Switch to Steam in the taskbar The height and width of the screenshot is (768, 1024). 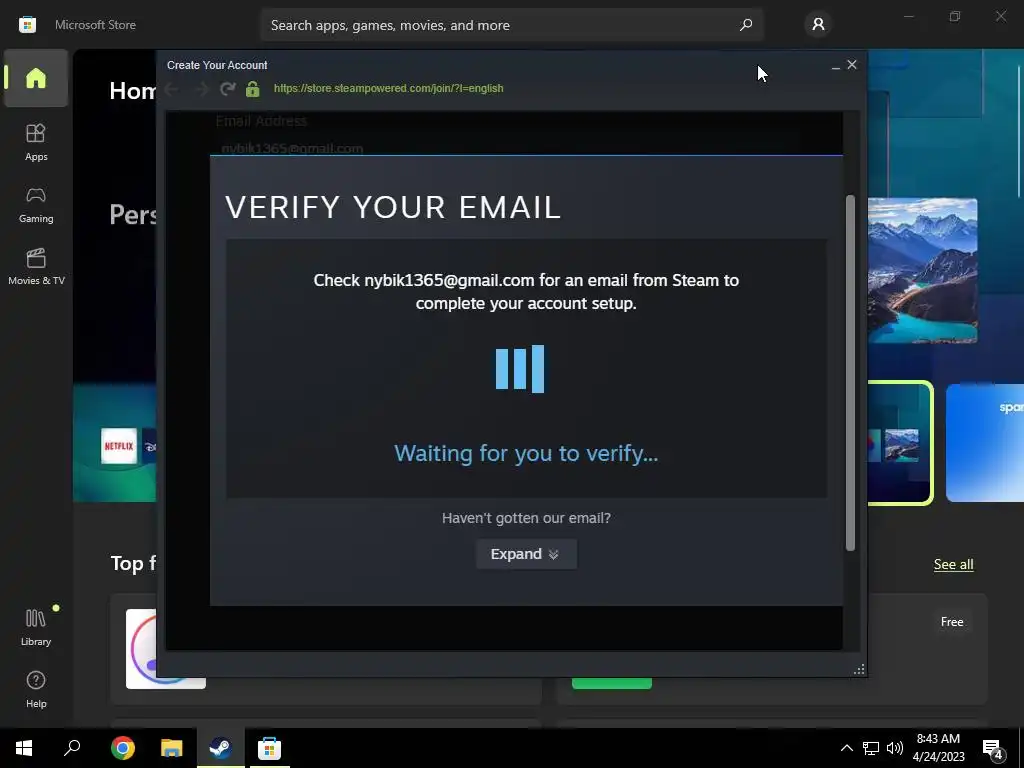[x=221, y=748]
